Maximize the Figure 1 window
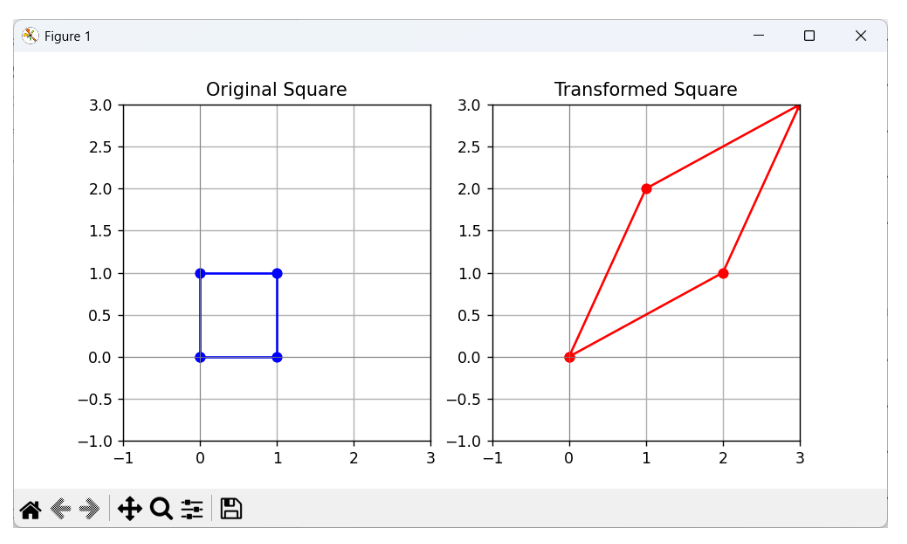Viewport: 907px width, 544px height. [809, 36]
